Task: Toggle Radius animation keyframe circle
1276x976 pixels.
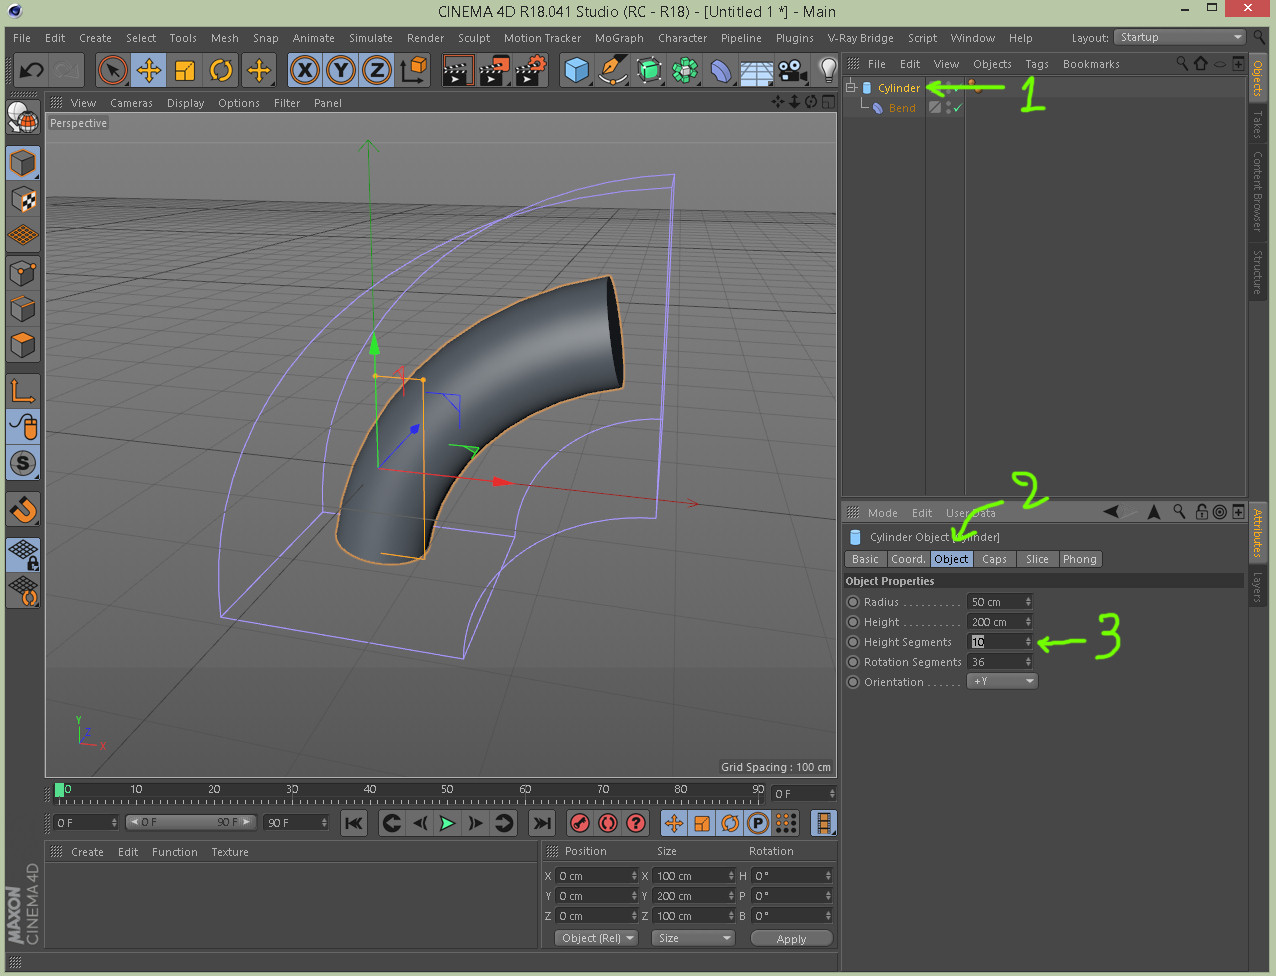Action: point(853,602)
